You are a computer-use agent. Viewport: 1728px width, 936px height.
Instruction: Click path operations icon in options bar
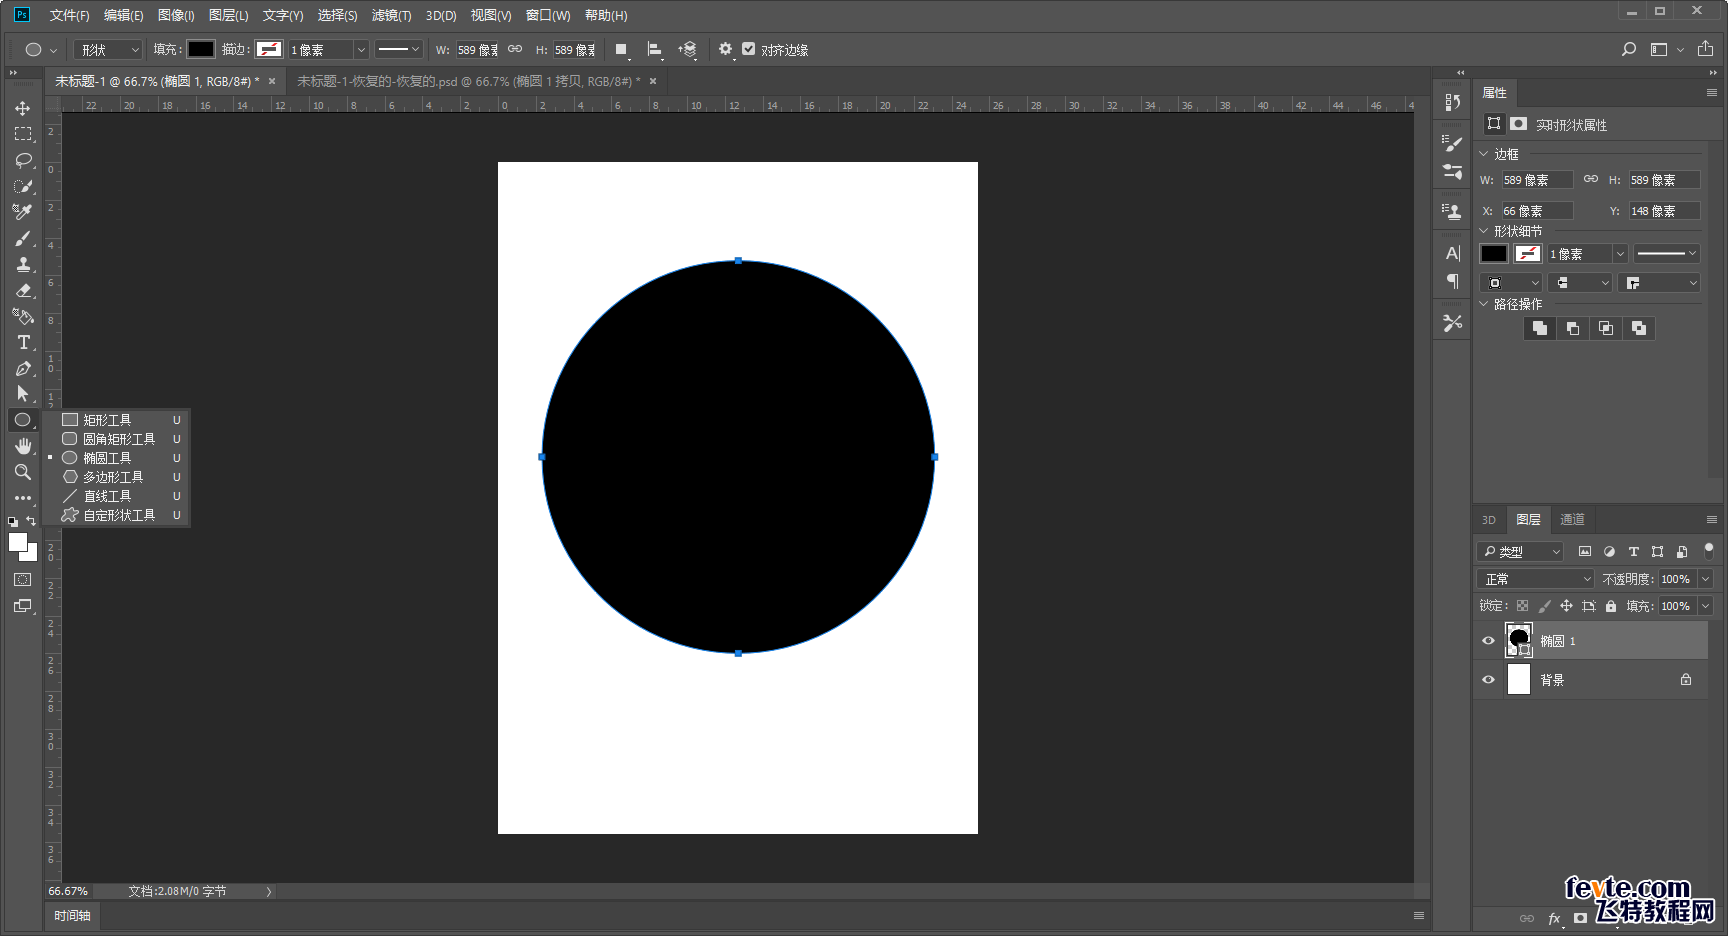(621, 49)
